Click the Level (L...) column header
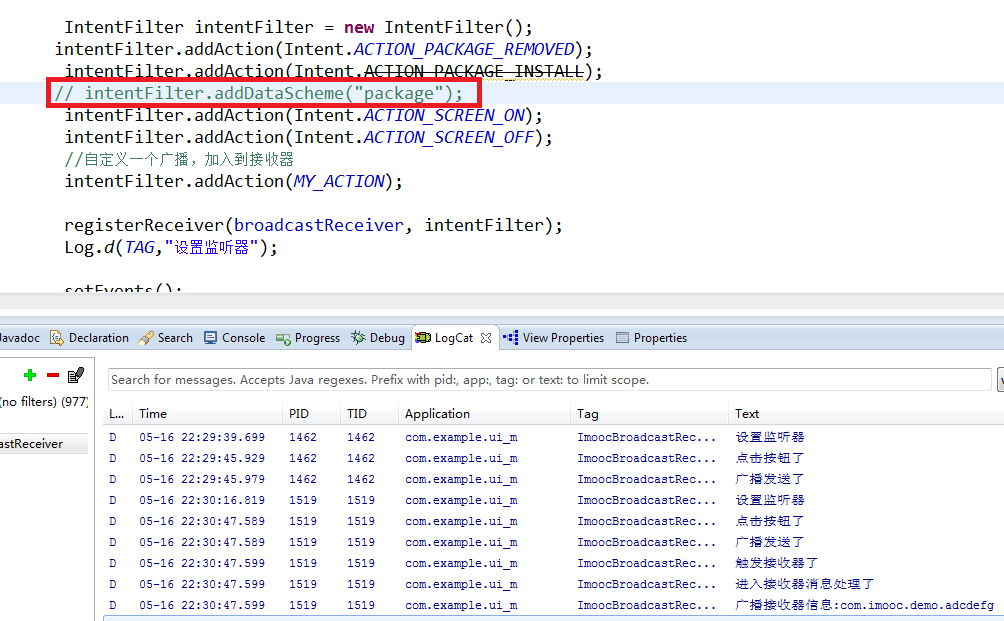Viewport: 1004px width, 621px height. (117, 414)
